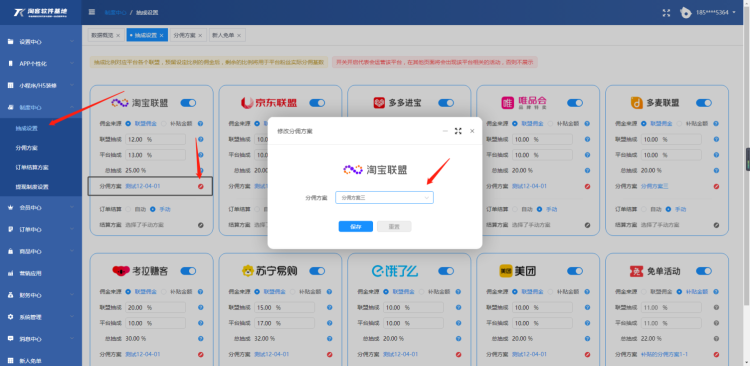This screenshot has width=750, height=366.
Task: Toggle the 淘宝联盟 platform switch
Action: (x=188, y=103)
